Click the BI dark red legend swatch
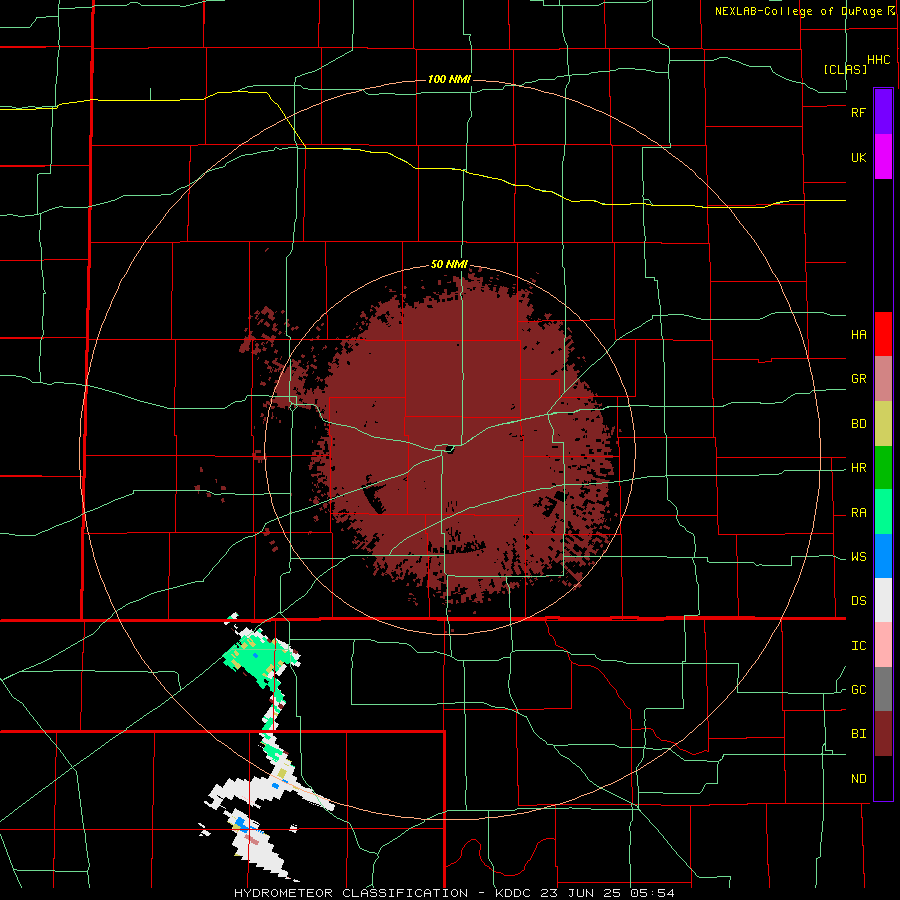The height and width of the screenshot is (900, 900). (883, 734)
